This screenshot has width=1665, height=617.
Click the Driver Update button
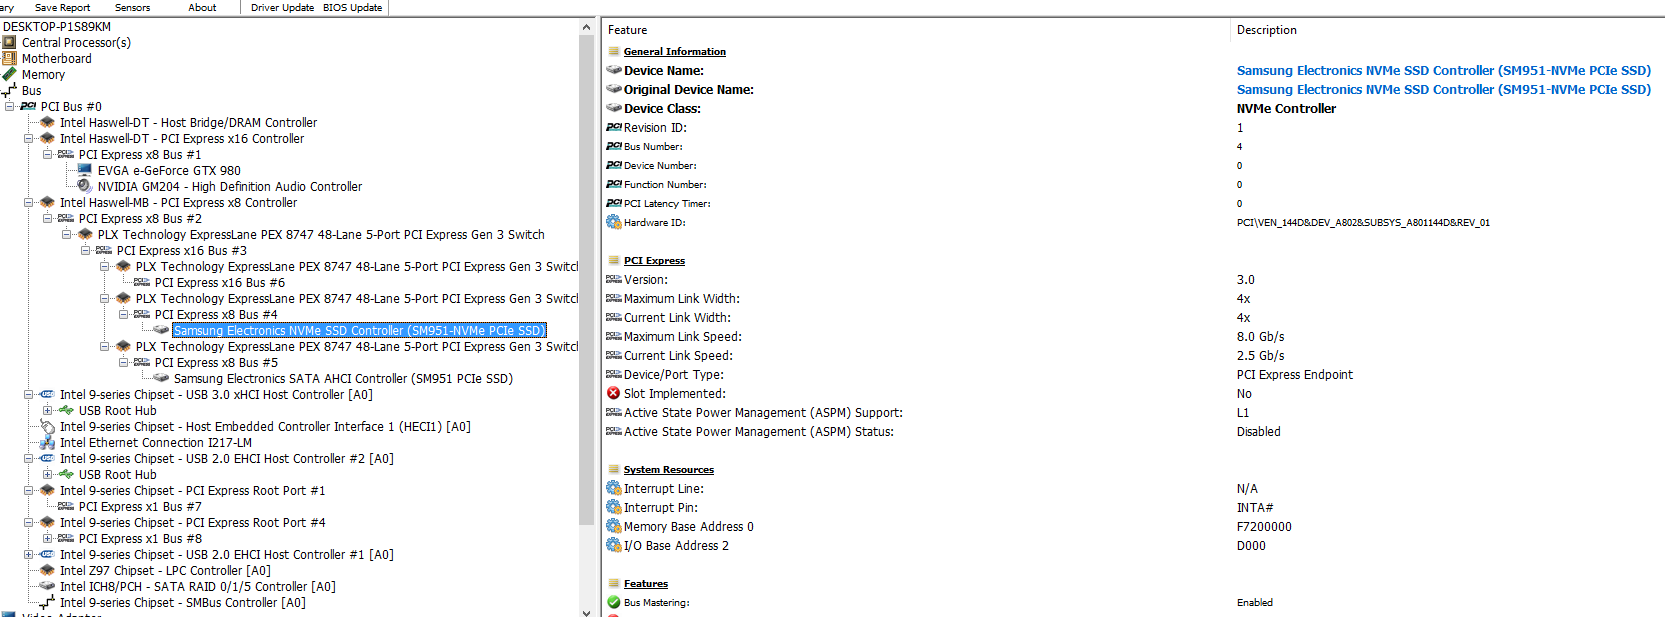click(282, 8)
